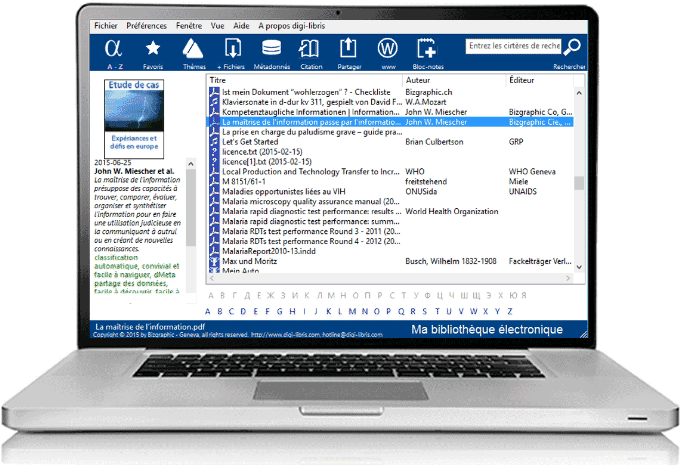Viewport: 680px width, 465px height.
Task: Click the Etude de cas cover thumbnail
Action: [x=134, y=118]
